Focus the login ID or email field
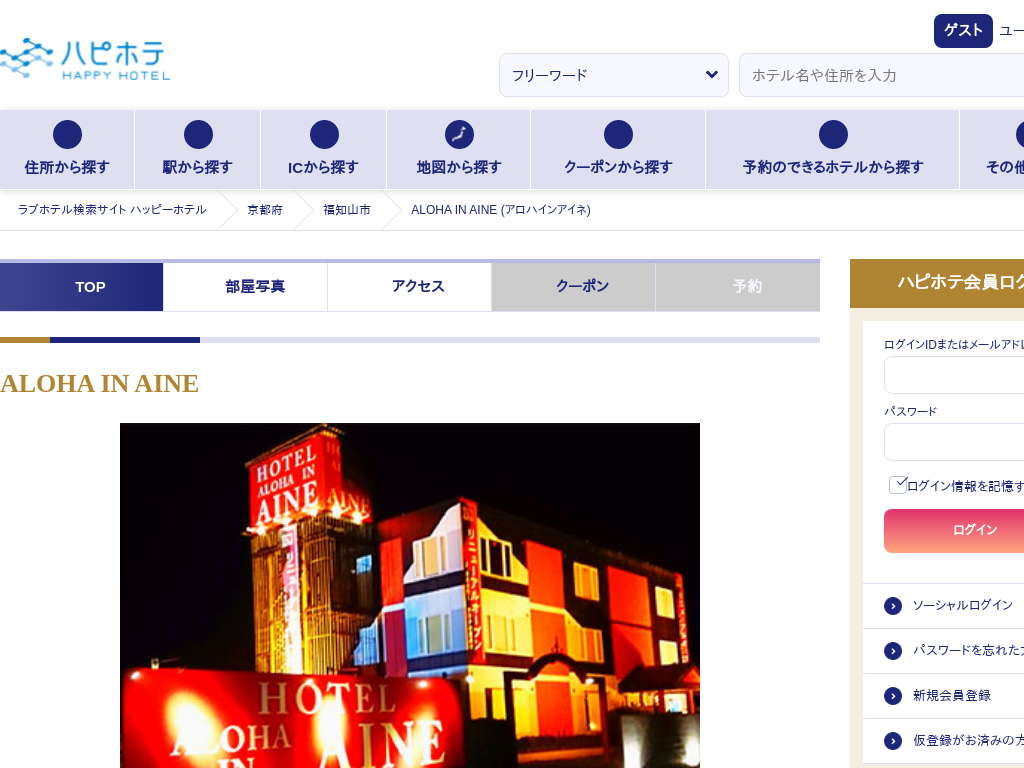The height and width of the screenshot is (768, 1024). point(954,376)
